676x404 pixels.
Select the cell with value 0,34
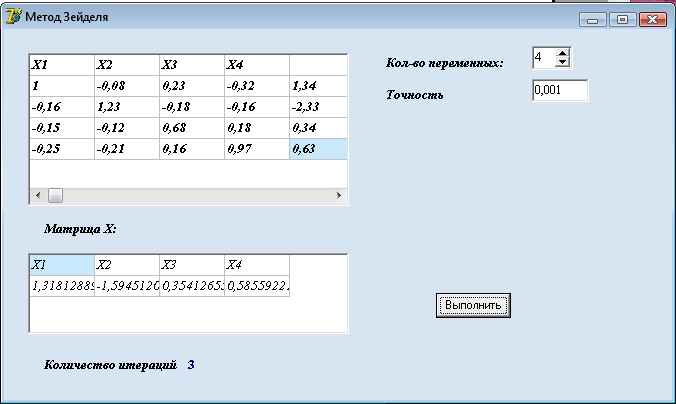(319, 128)
